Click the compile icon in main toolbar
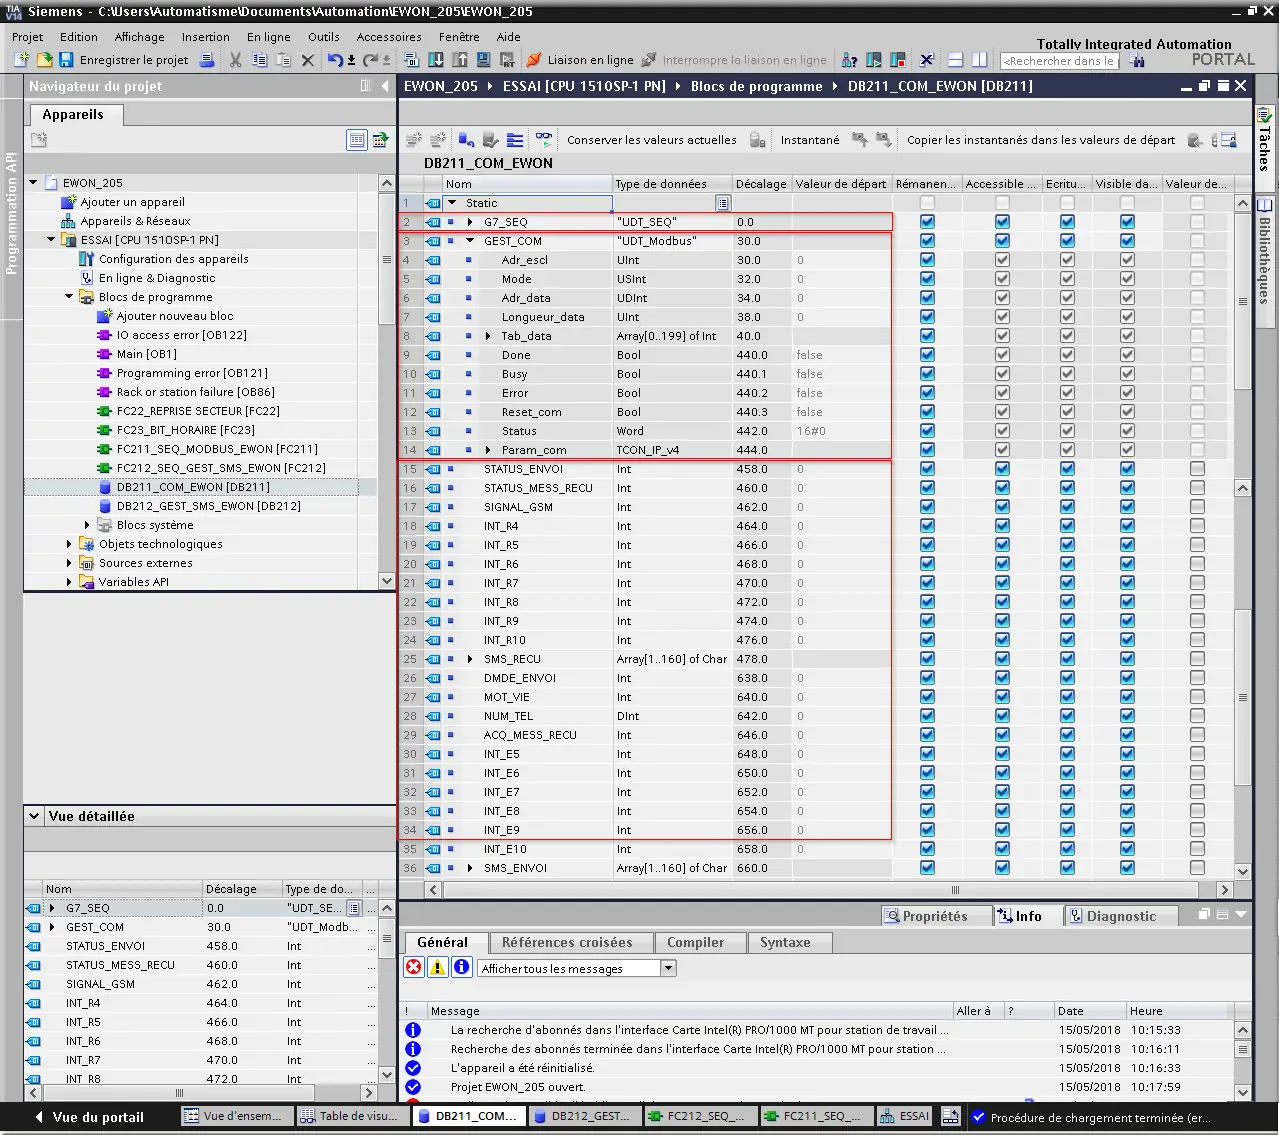The image size is (1279, 1135). click(x=411, y=60)
